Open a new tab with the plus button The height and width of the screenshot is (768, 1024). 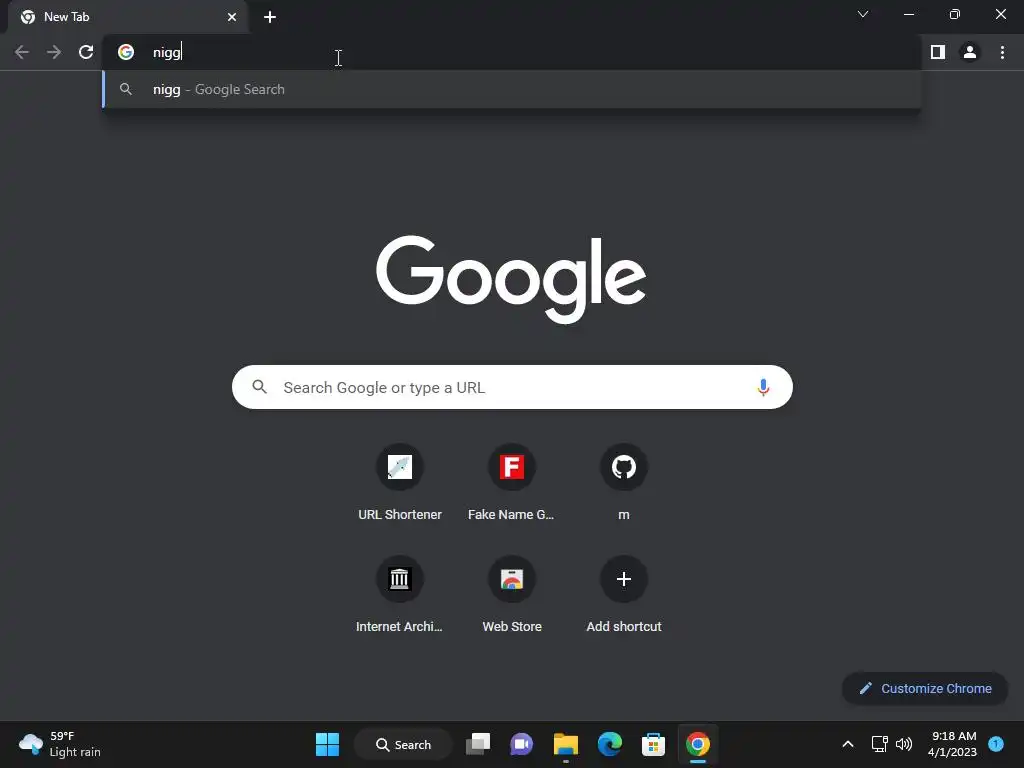click(270, 17)
